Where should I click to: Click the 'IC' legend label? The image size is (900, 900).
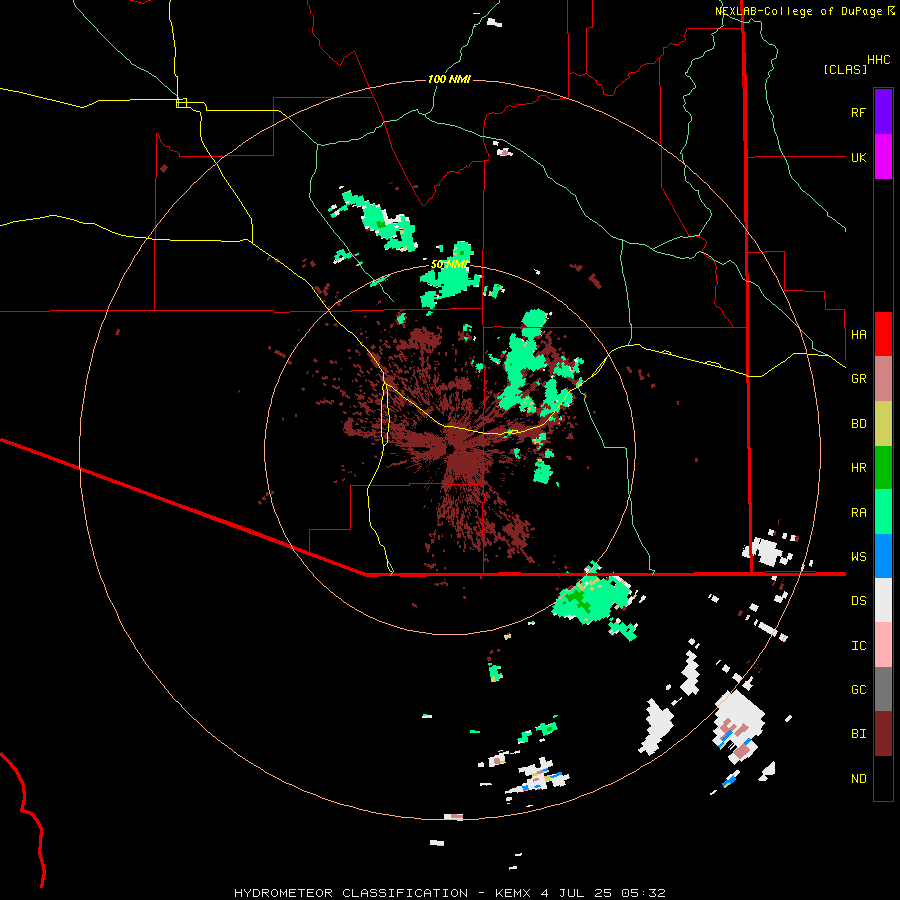click(x=858, y=646)
